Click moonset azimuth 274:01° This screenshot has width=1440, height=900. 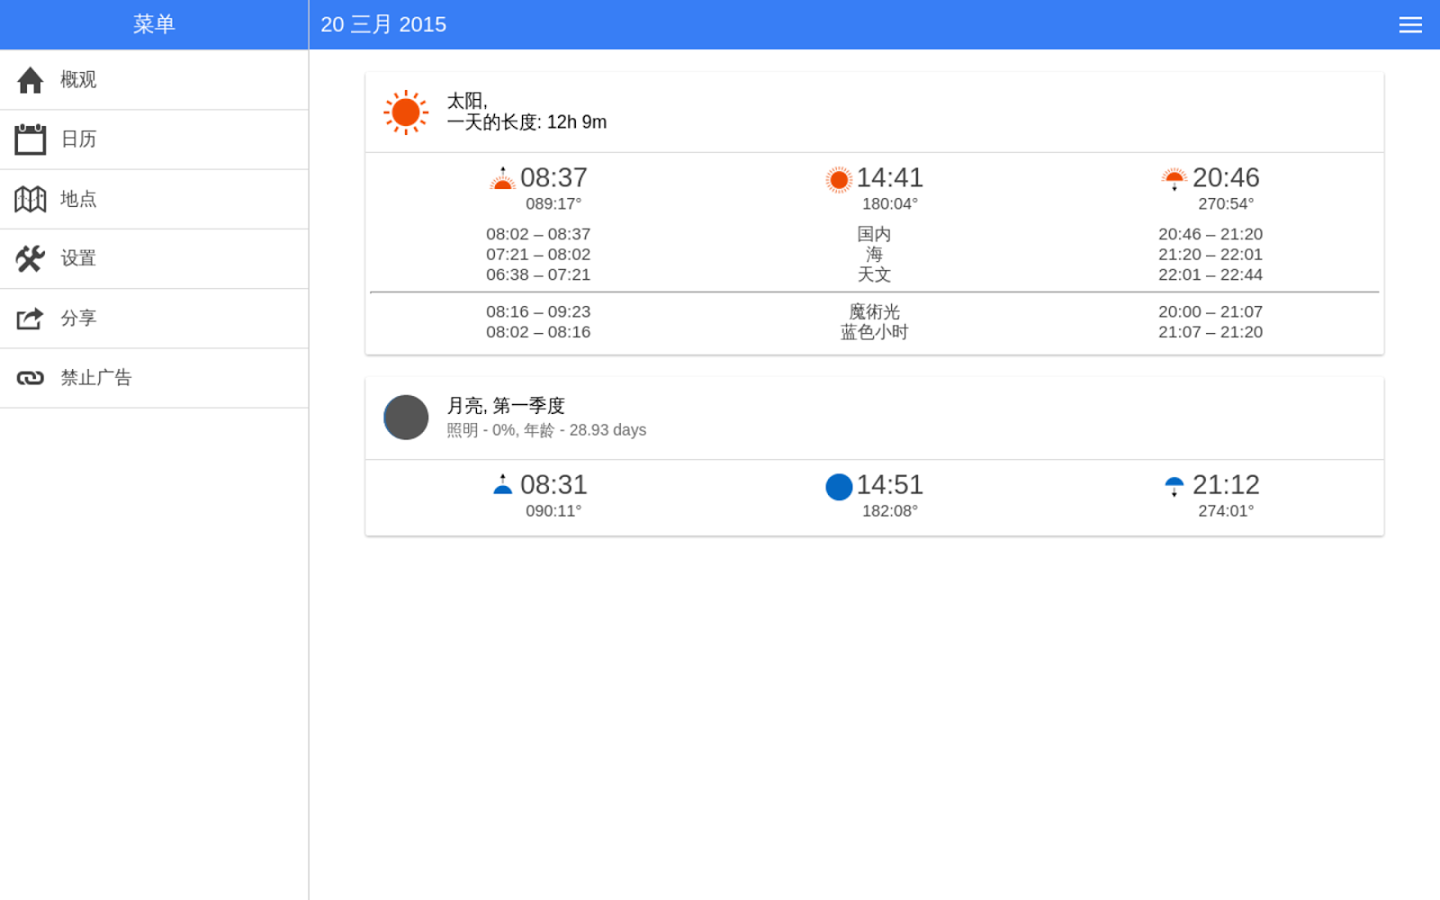click(1226, 511)
